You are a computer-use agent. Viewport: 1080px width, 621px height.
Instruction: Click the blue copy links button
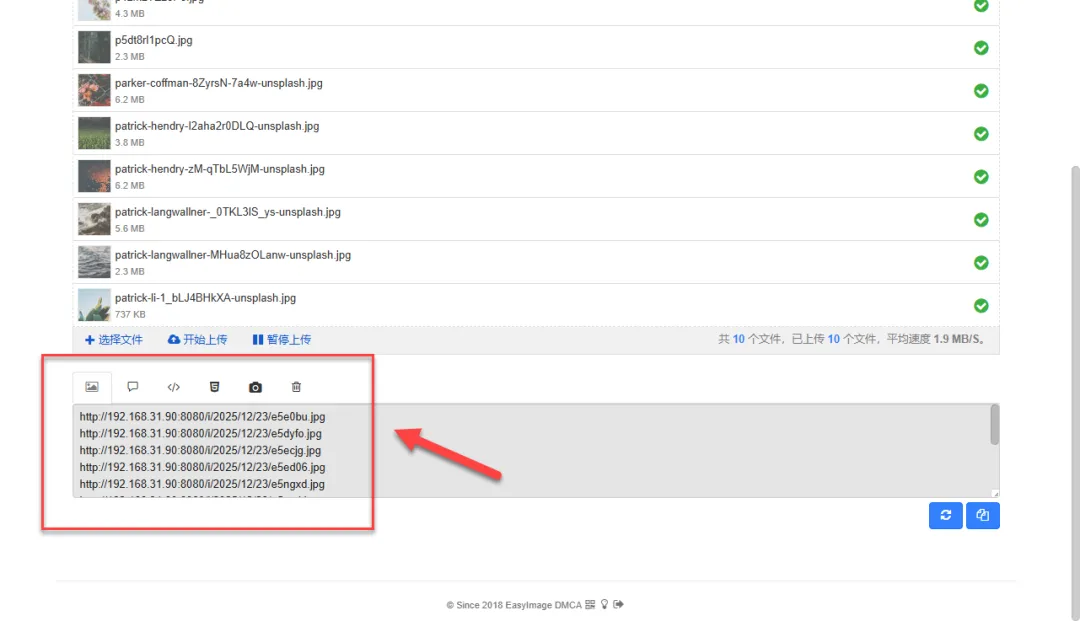coord(982,515)
